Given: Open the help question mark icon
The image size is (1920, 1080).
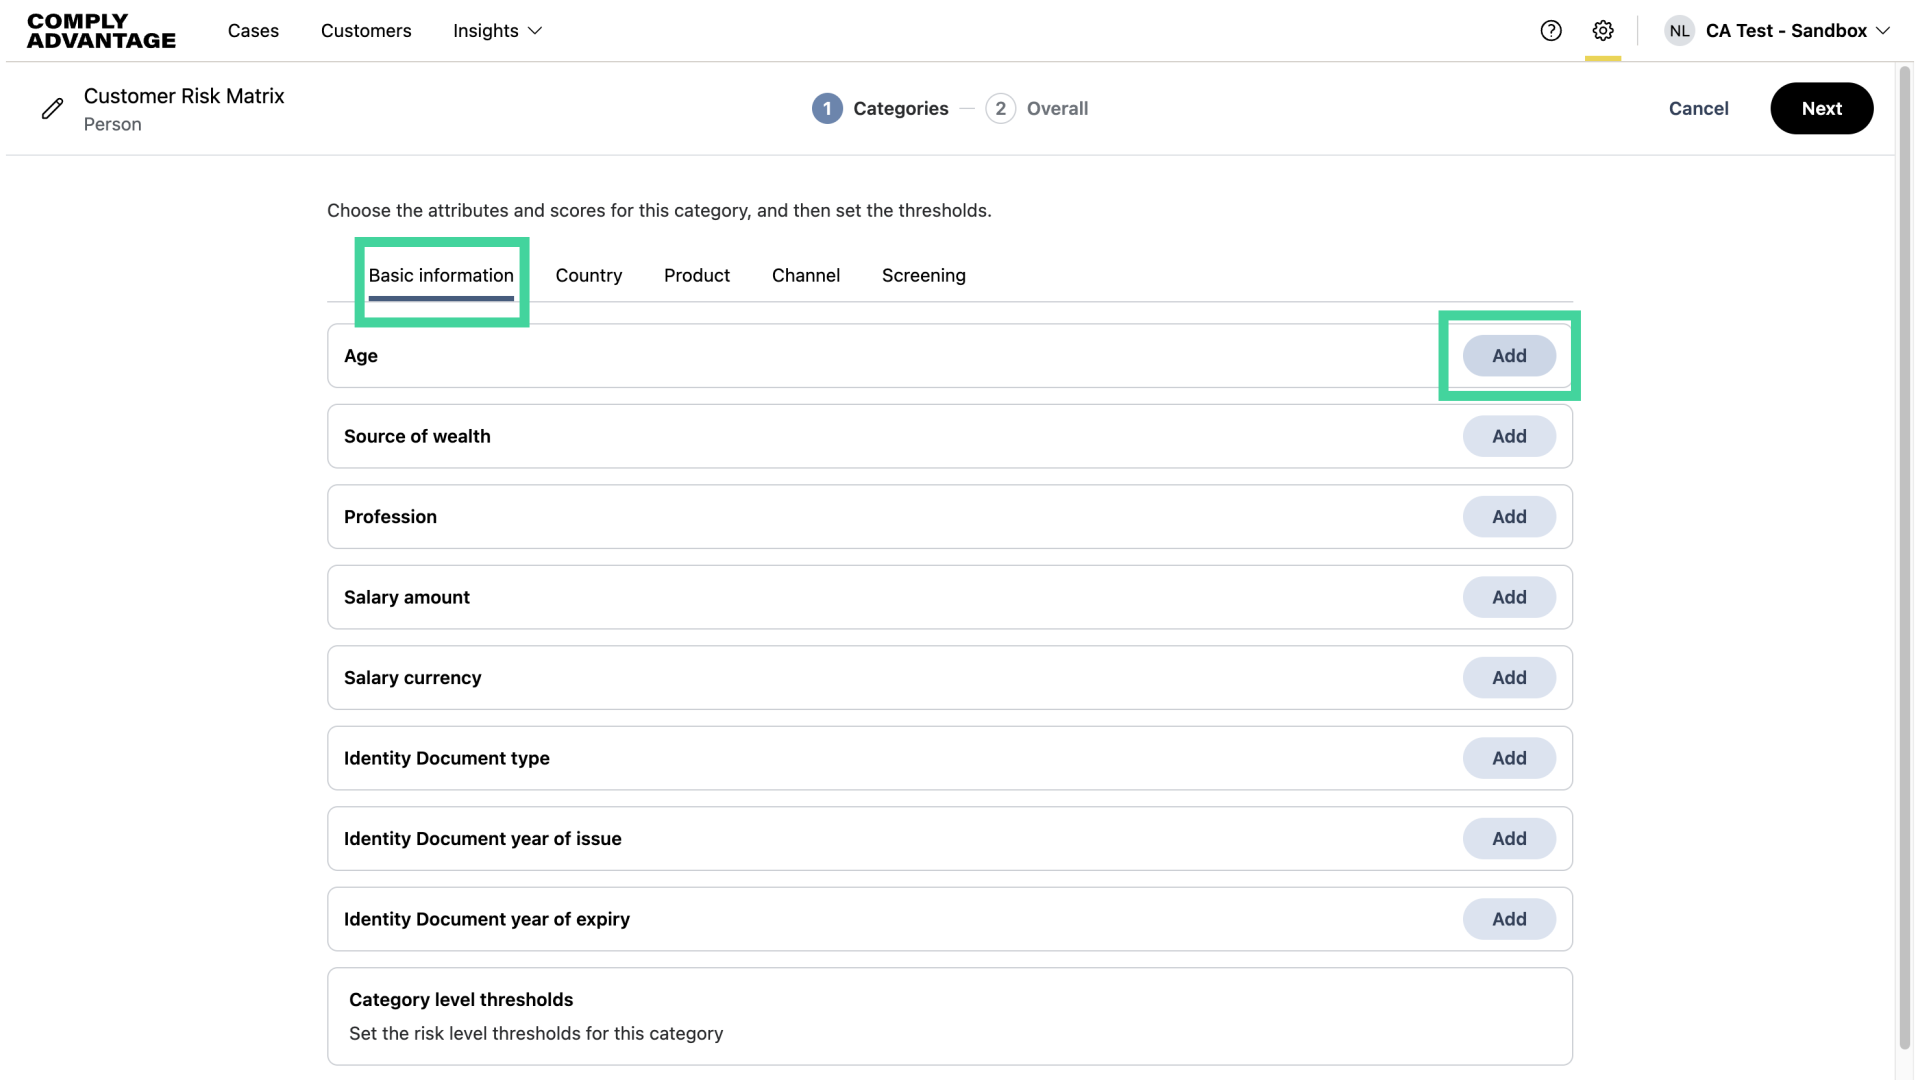Looking at the screenshot, I should (x=1550, y=31).
